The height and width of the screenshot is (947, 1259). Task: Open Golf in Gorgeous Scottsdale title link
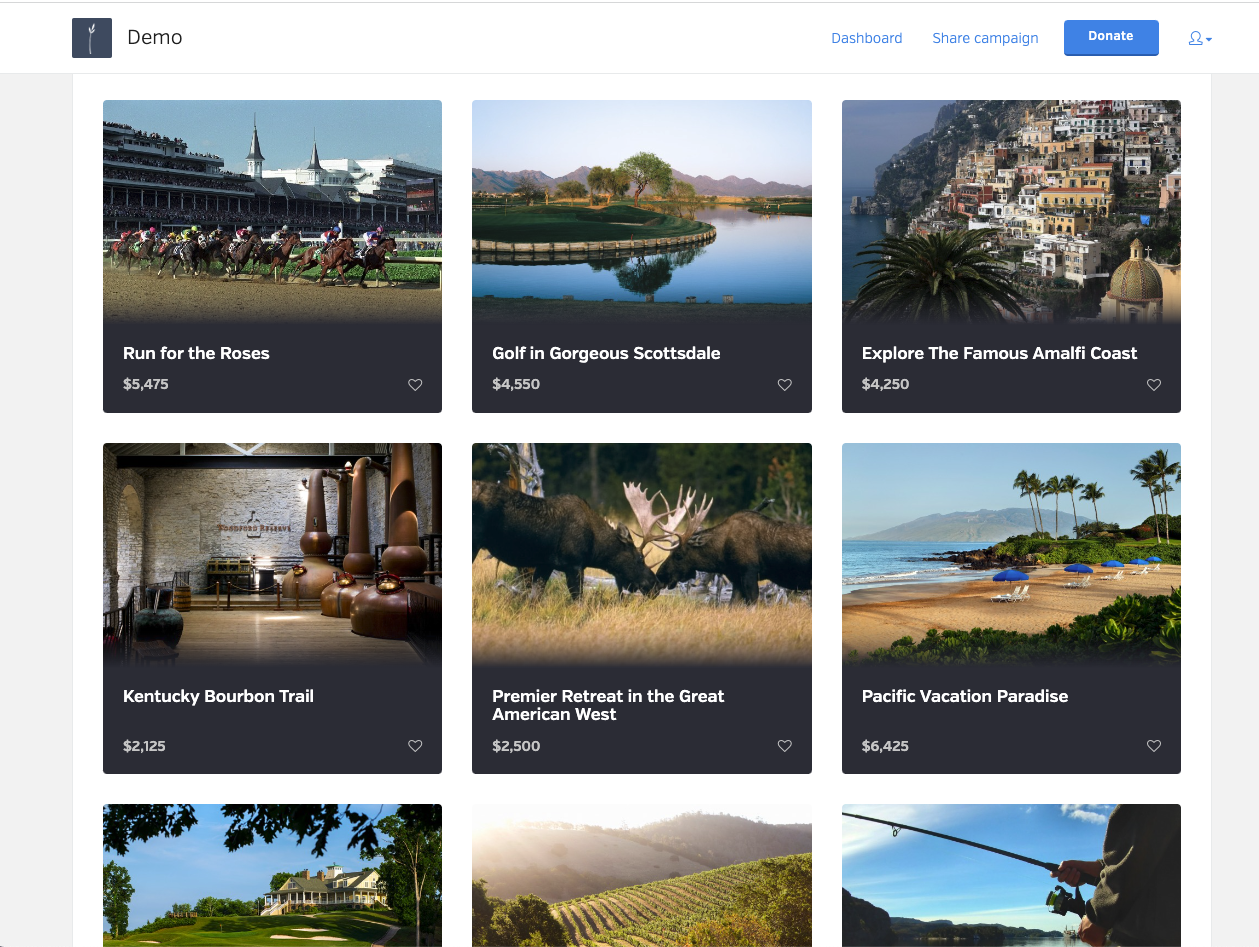click(606, 353)
